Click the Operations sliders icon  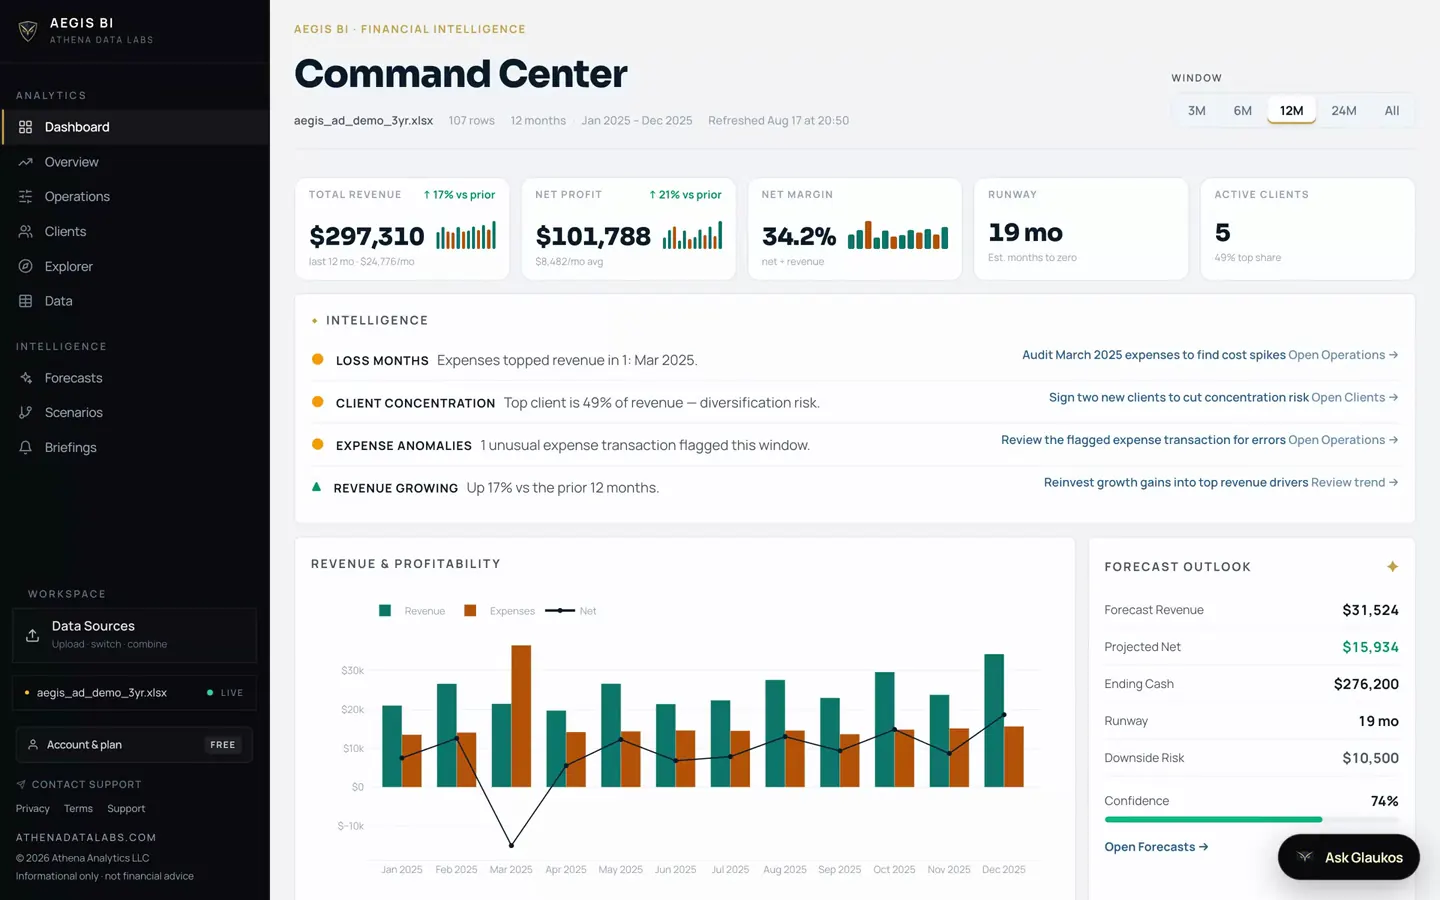(x=26, y=197)
